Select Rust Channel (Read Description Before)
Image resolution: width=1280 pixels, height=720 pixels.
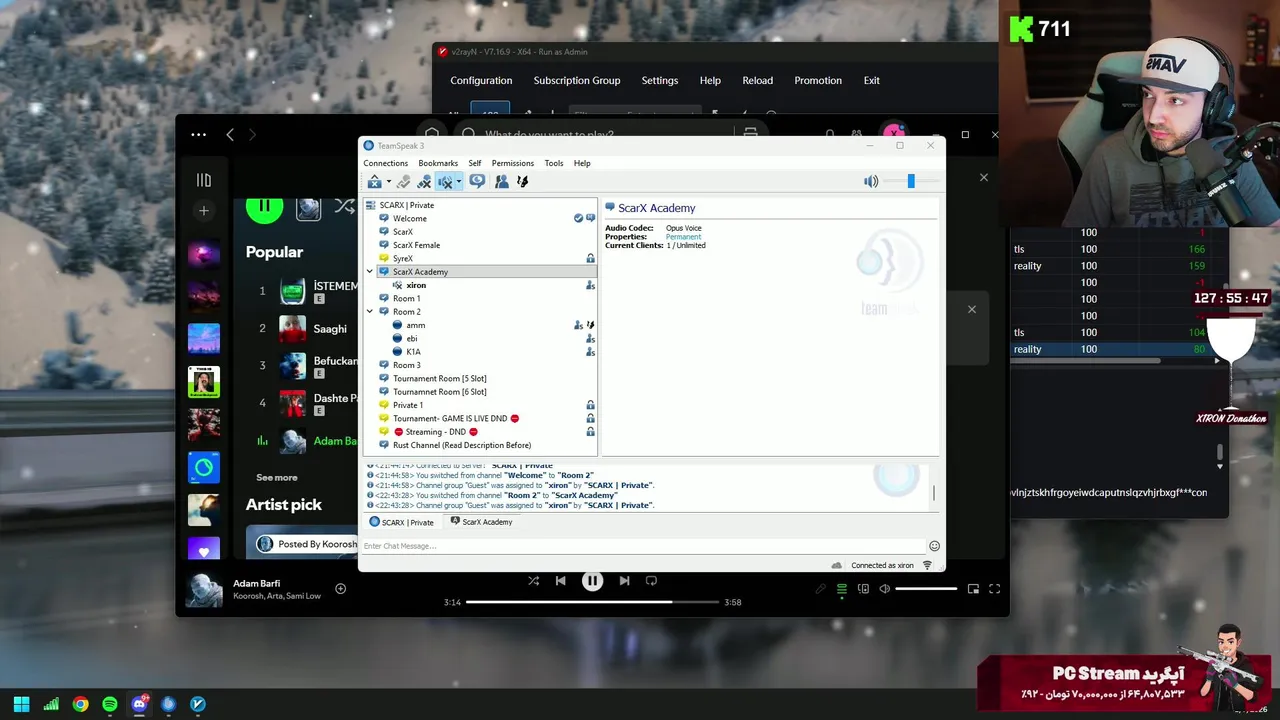tap(461, 445)
